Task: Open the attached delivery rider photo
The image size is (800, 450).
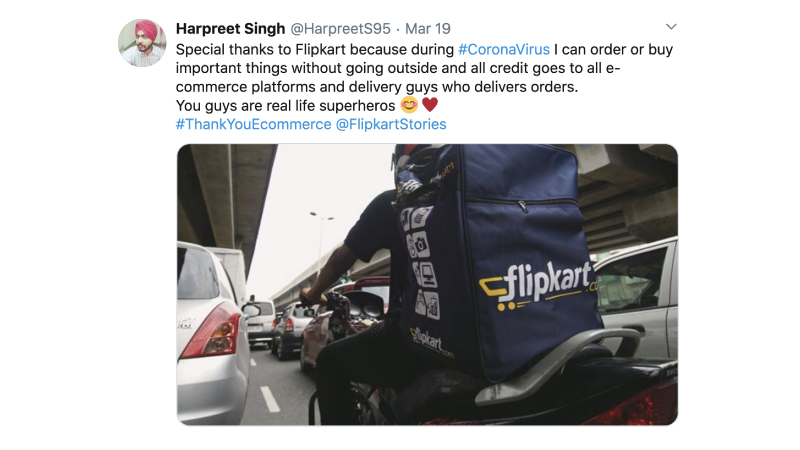Action: 427,284
